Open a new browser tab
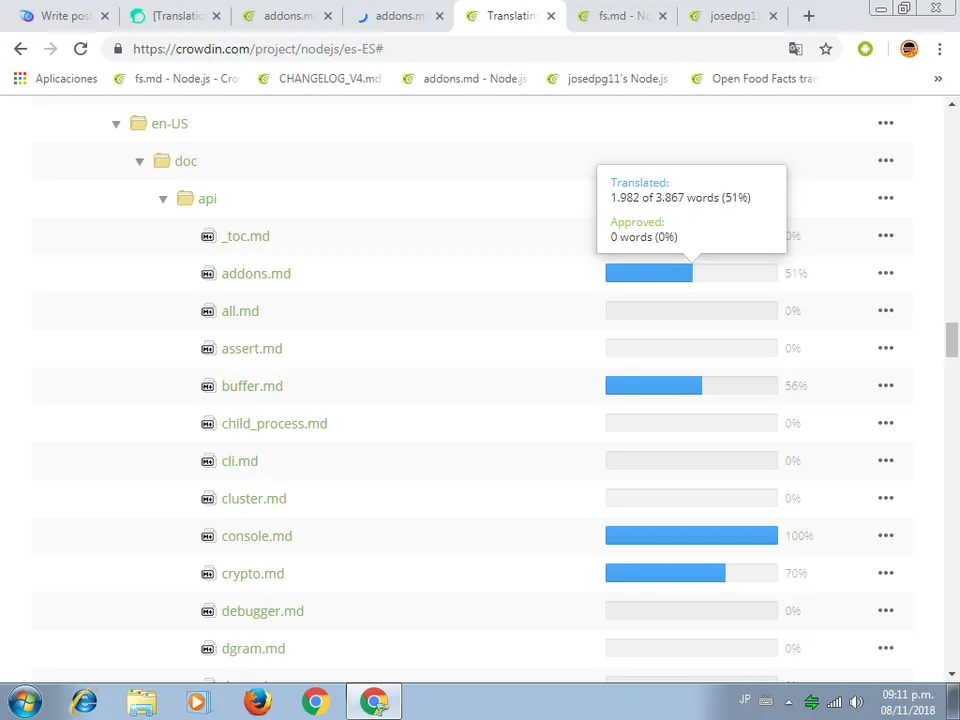The width and height of the screenshot is (960, 720). [x=809, y=17]
